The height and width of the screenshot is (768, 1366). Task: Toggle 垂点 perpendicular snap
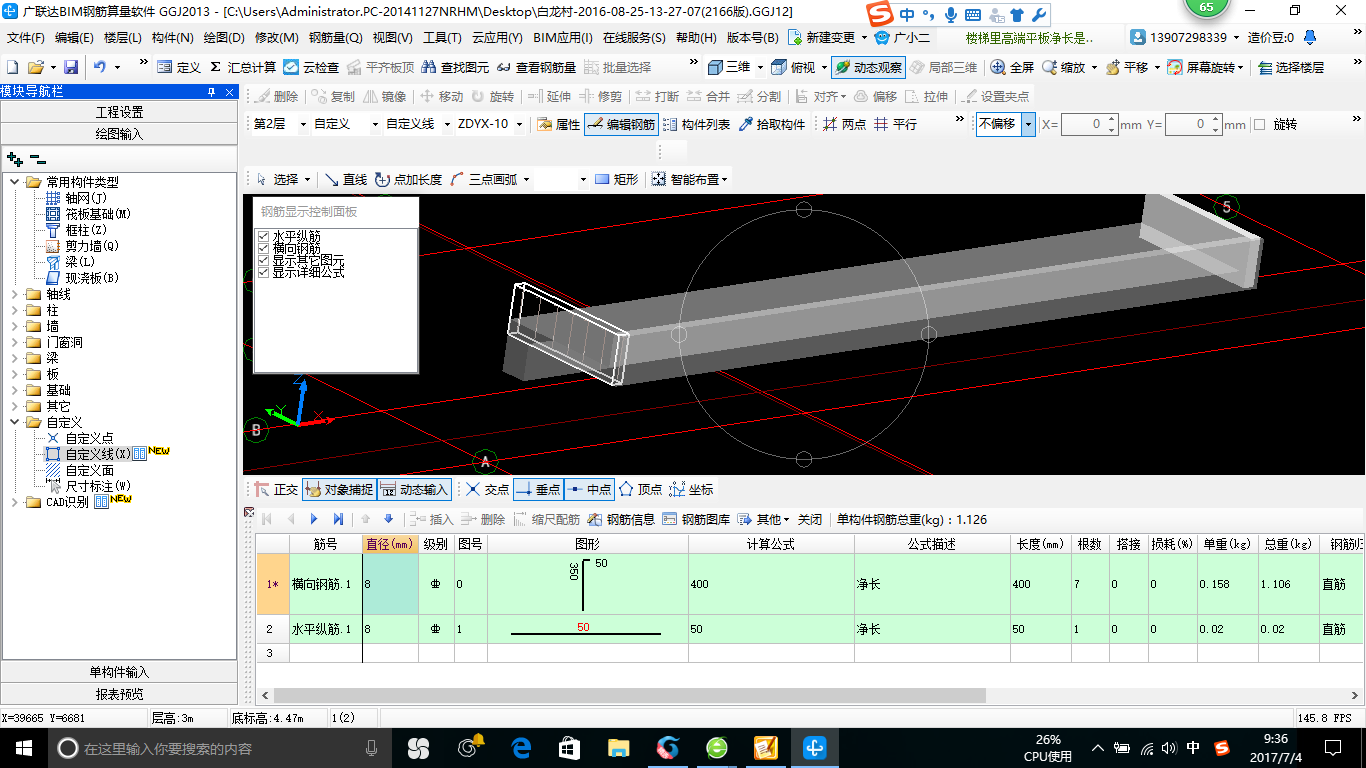[x=538, y=489]
